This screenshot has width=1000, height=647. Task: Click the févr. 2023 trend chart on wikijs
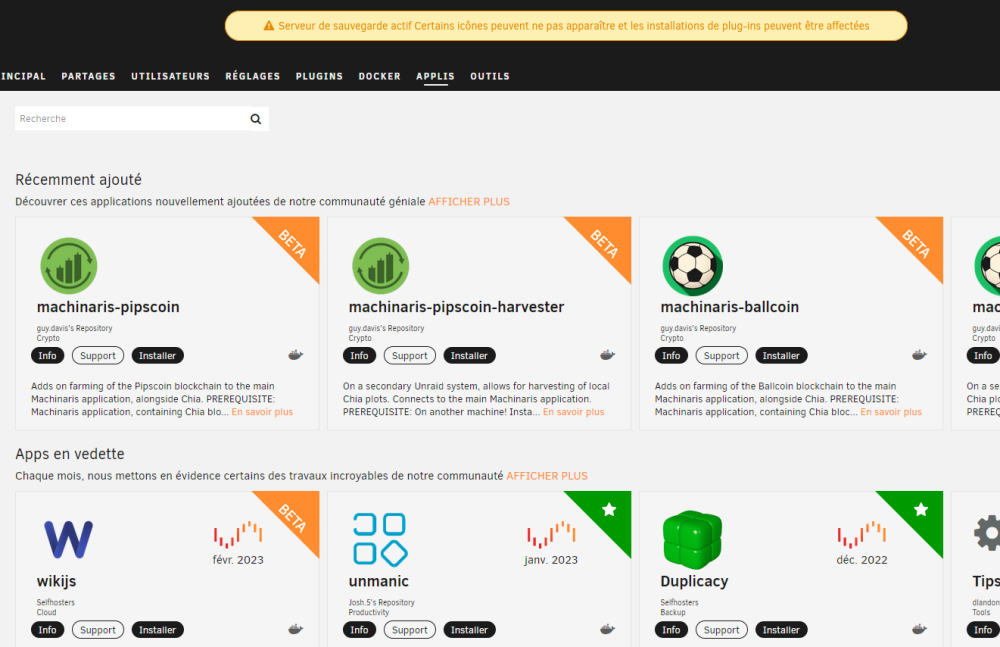coord(238,535)
